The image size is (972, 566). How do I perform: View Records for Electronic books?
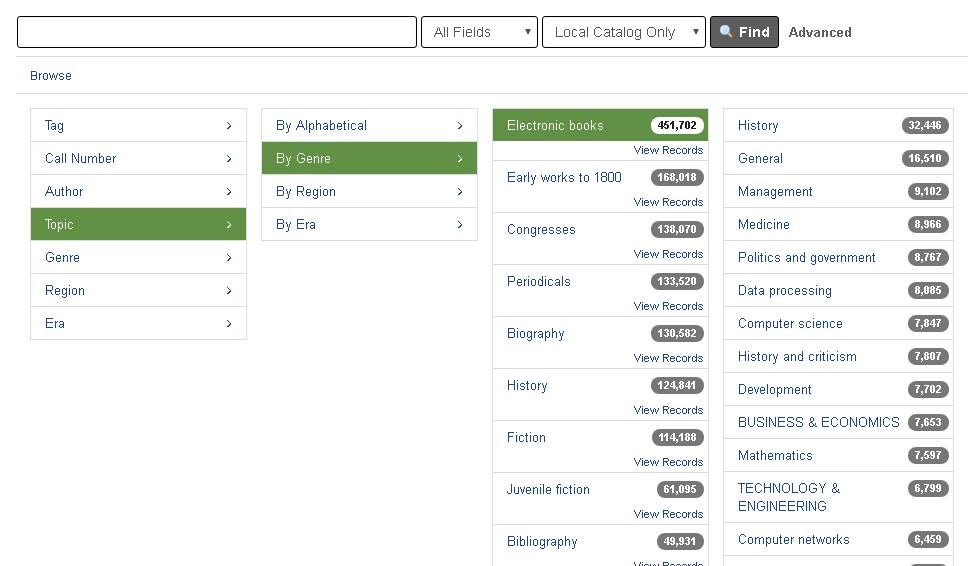click(668, 150)
